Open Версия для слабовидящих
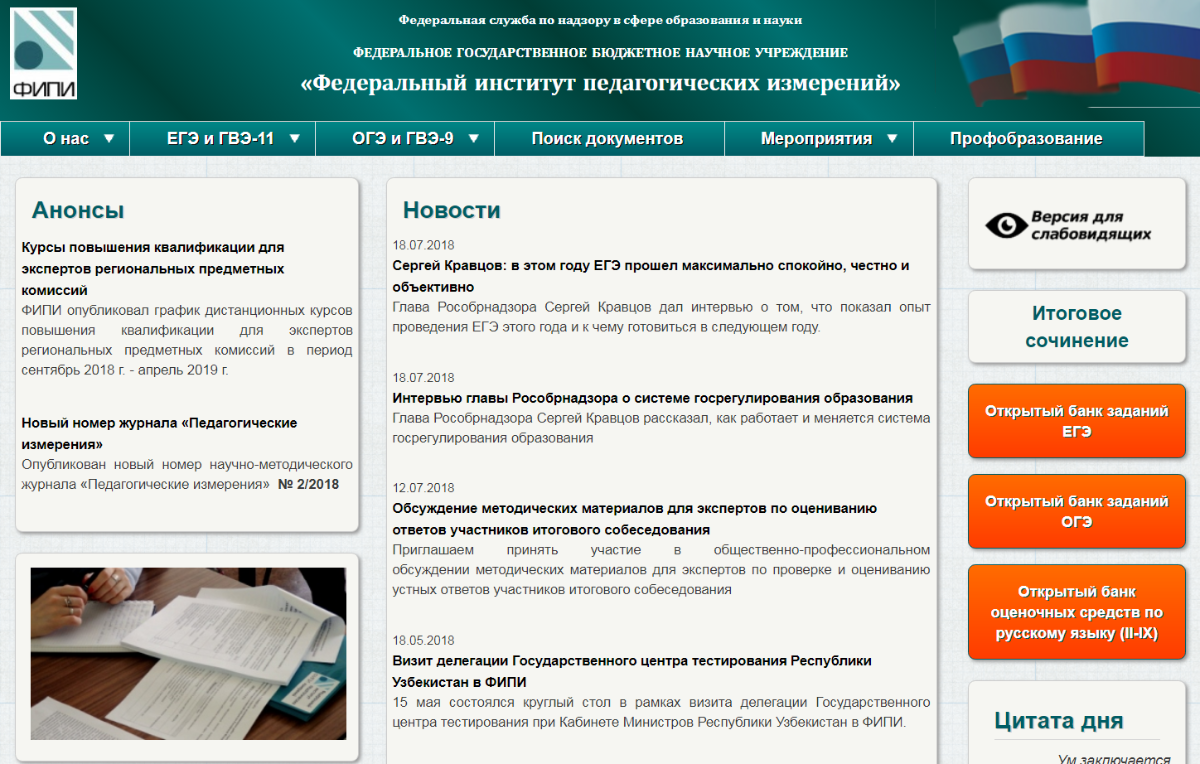Viewport: 1200px width, 764px height. point(1077,226)
